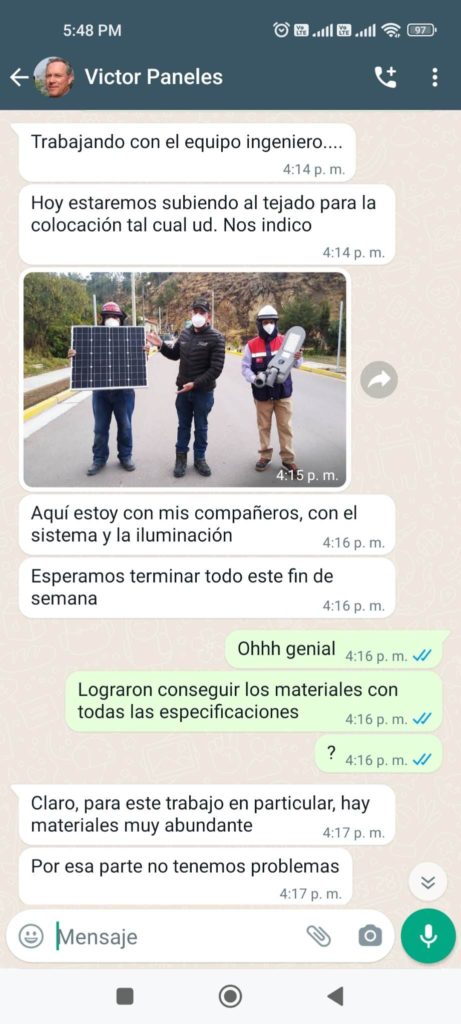Attach a file with the paperclip icon
461x1024 pixels.
[x=319, y=936]
